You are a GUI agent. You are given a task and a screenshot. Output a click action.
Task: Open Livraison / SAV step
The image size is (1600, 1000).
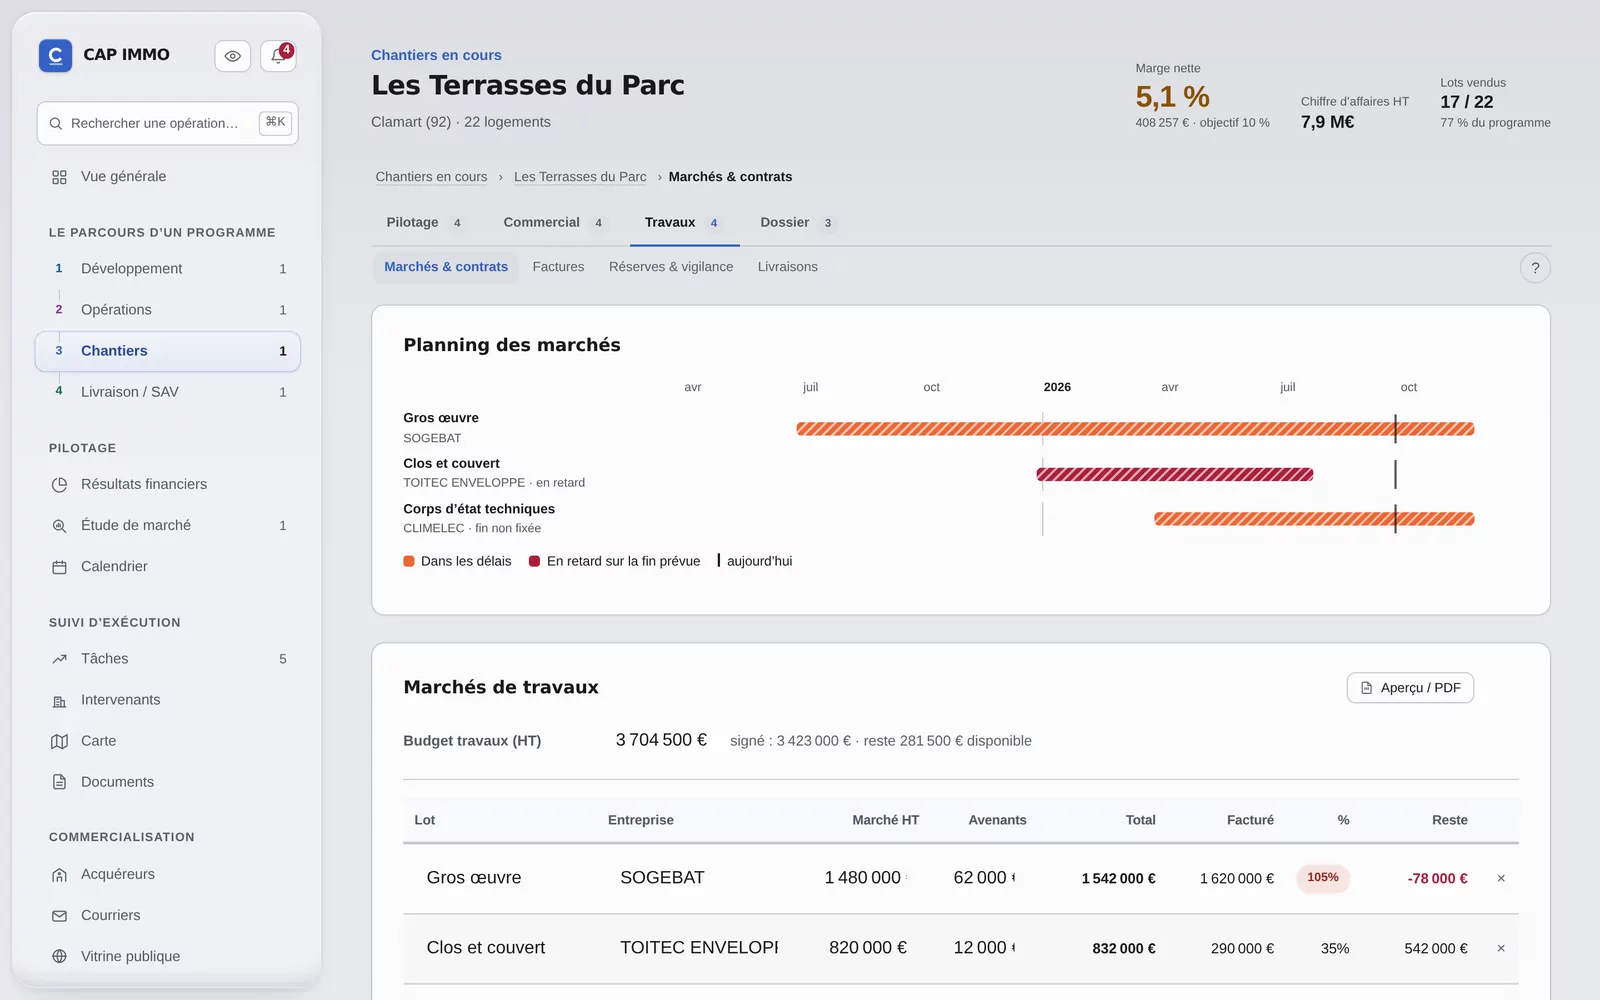pos(168,392)
